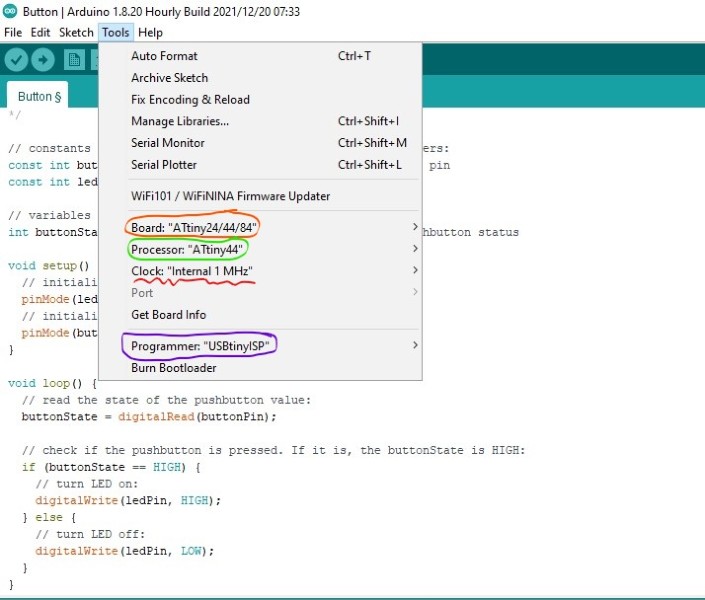Click the "buttonState = digitalRead(buttonPin);" line

click(x=149, y=416)
